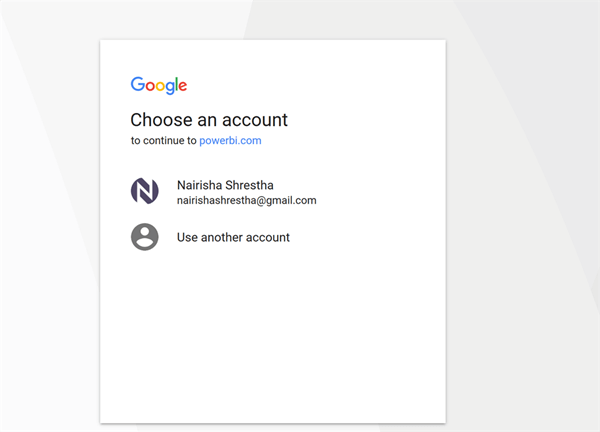Click the blue capital G in Google logo
The width and height of the screenshot is (600, 432).
click(x=137, y=85)
